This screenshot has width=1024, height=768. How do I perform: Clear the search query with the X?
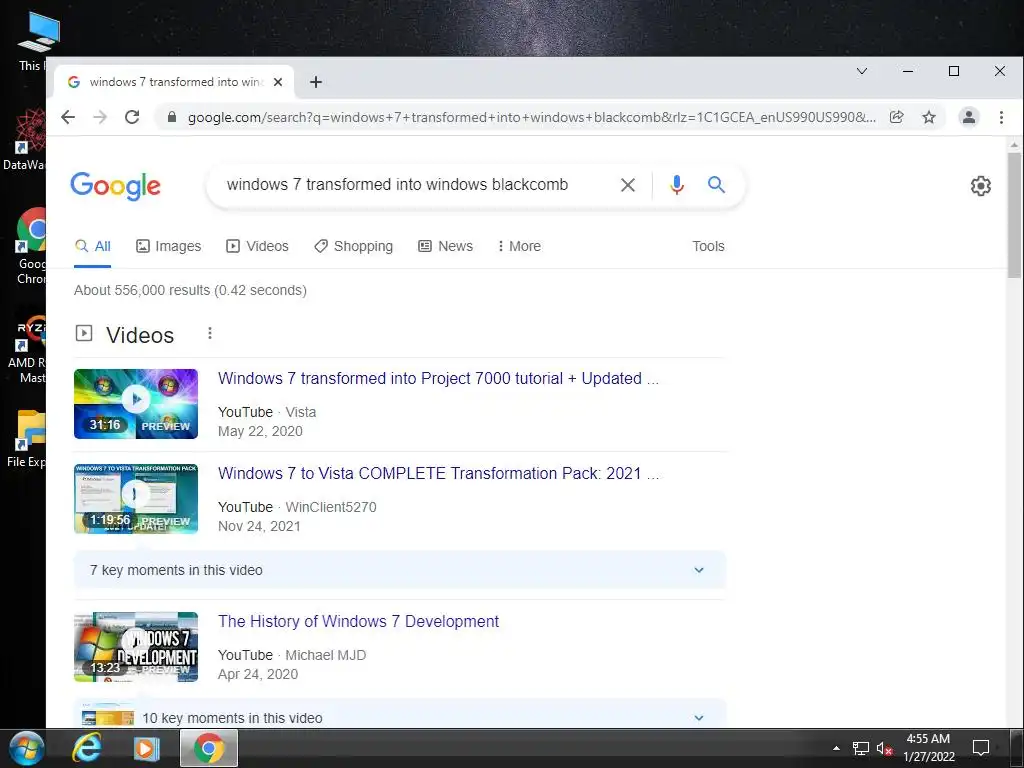(x=628, y=185)
